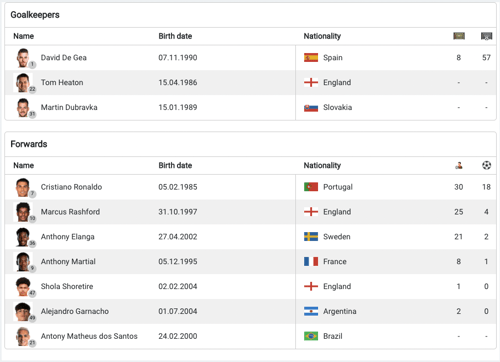Click Birth date column header in Goalkeepers
The image size is (500, 362).
click(x=175, y=36)
